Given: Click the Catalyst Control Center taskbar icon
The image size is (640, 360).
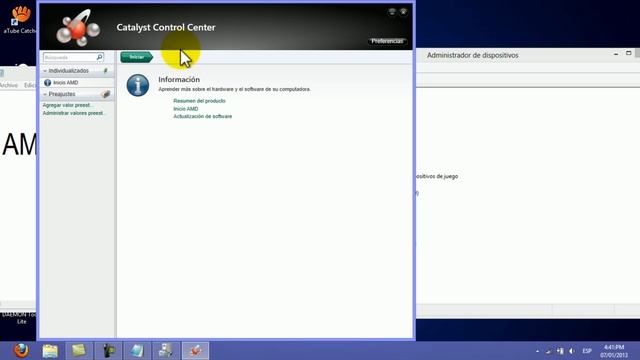Looking at the screenshot, I should click(195, 351).
